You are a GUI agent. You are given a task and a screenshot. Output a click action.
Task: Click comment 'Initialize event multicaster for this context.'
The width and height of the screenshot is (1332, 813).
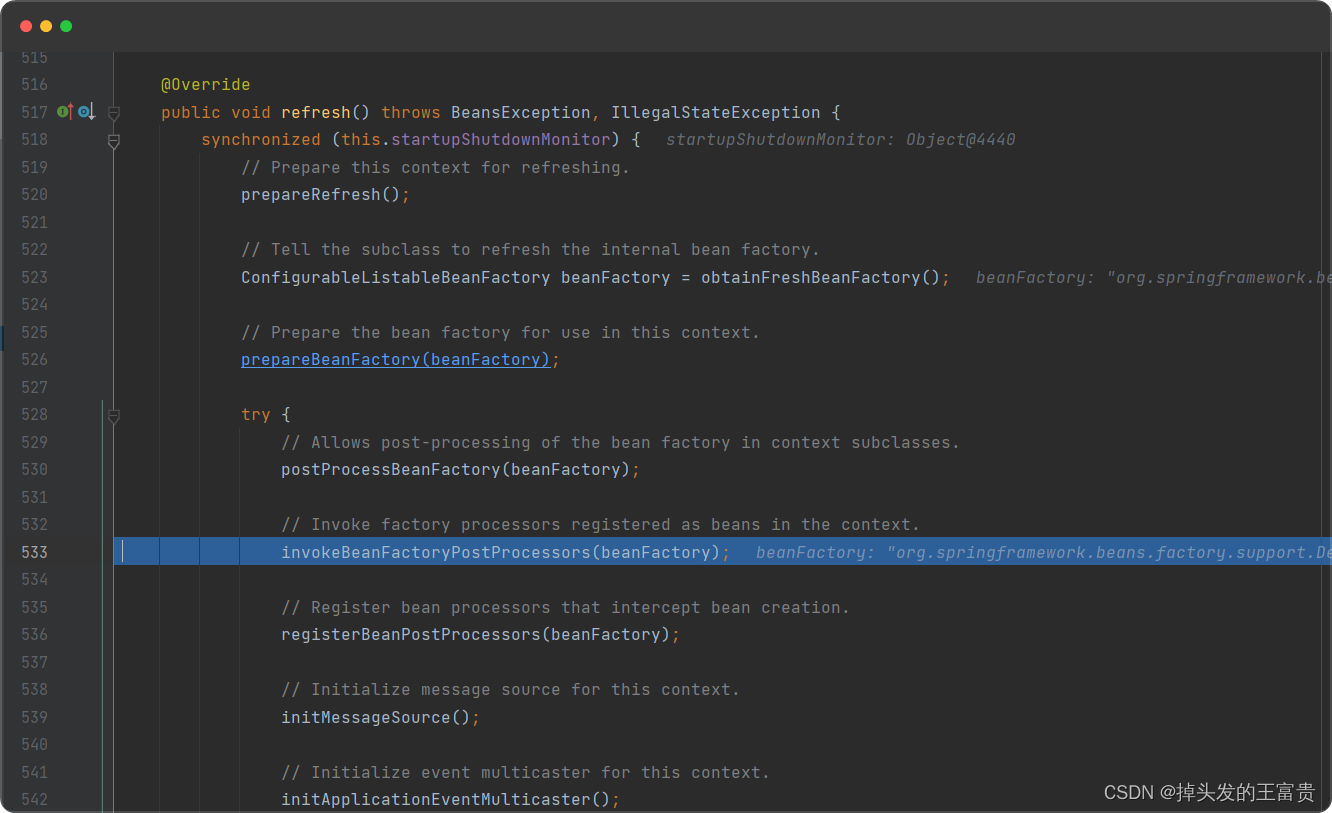click(x=526, y=773)
